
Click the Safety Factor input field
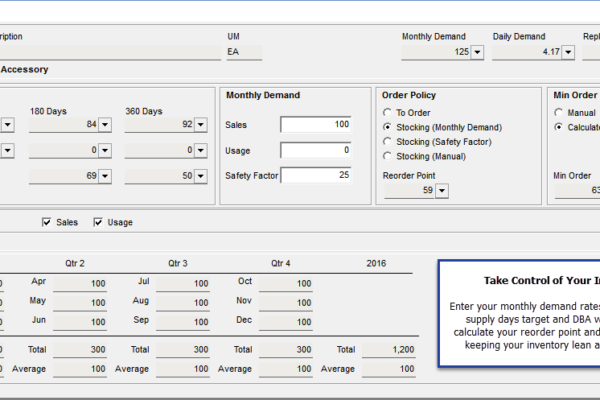tap(316, 175)
